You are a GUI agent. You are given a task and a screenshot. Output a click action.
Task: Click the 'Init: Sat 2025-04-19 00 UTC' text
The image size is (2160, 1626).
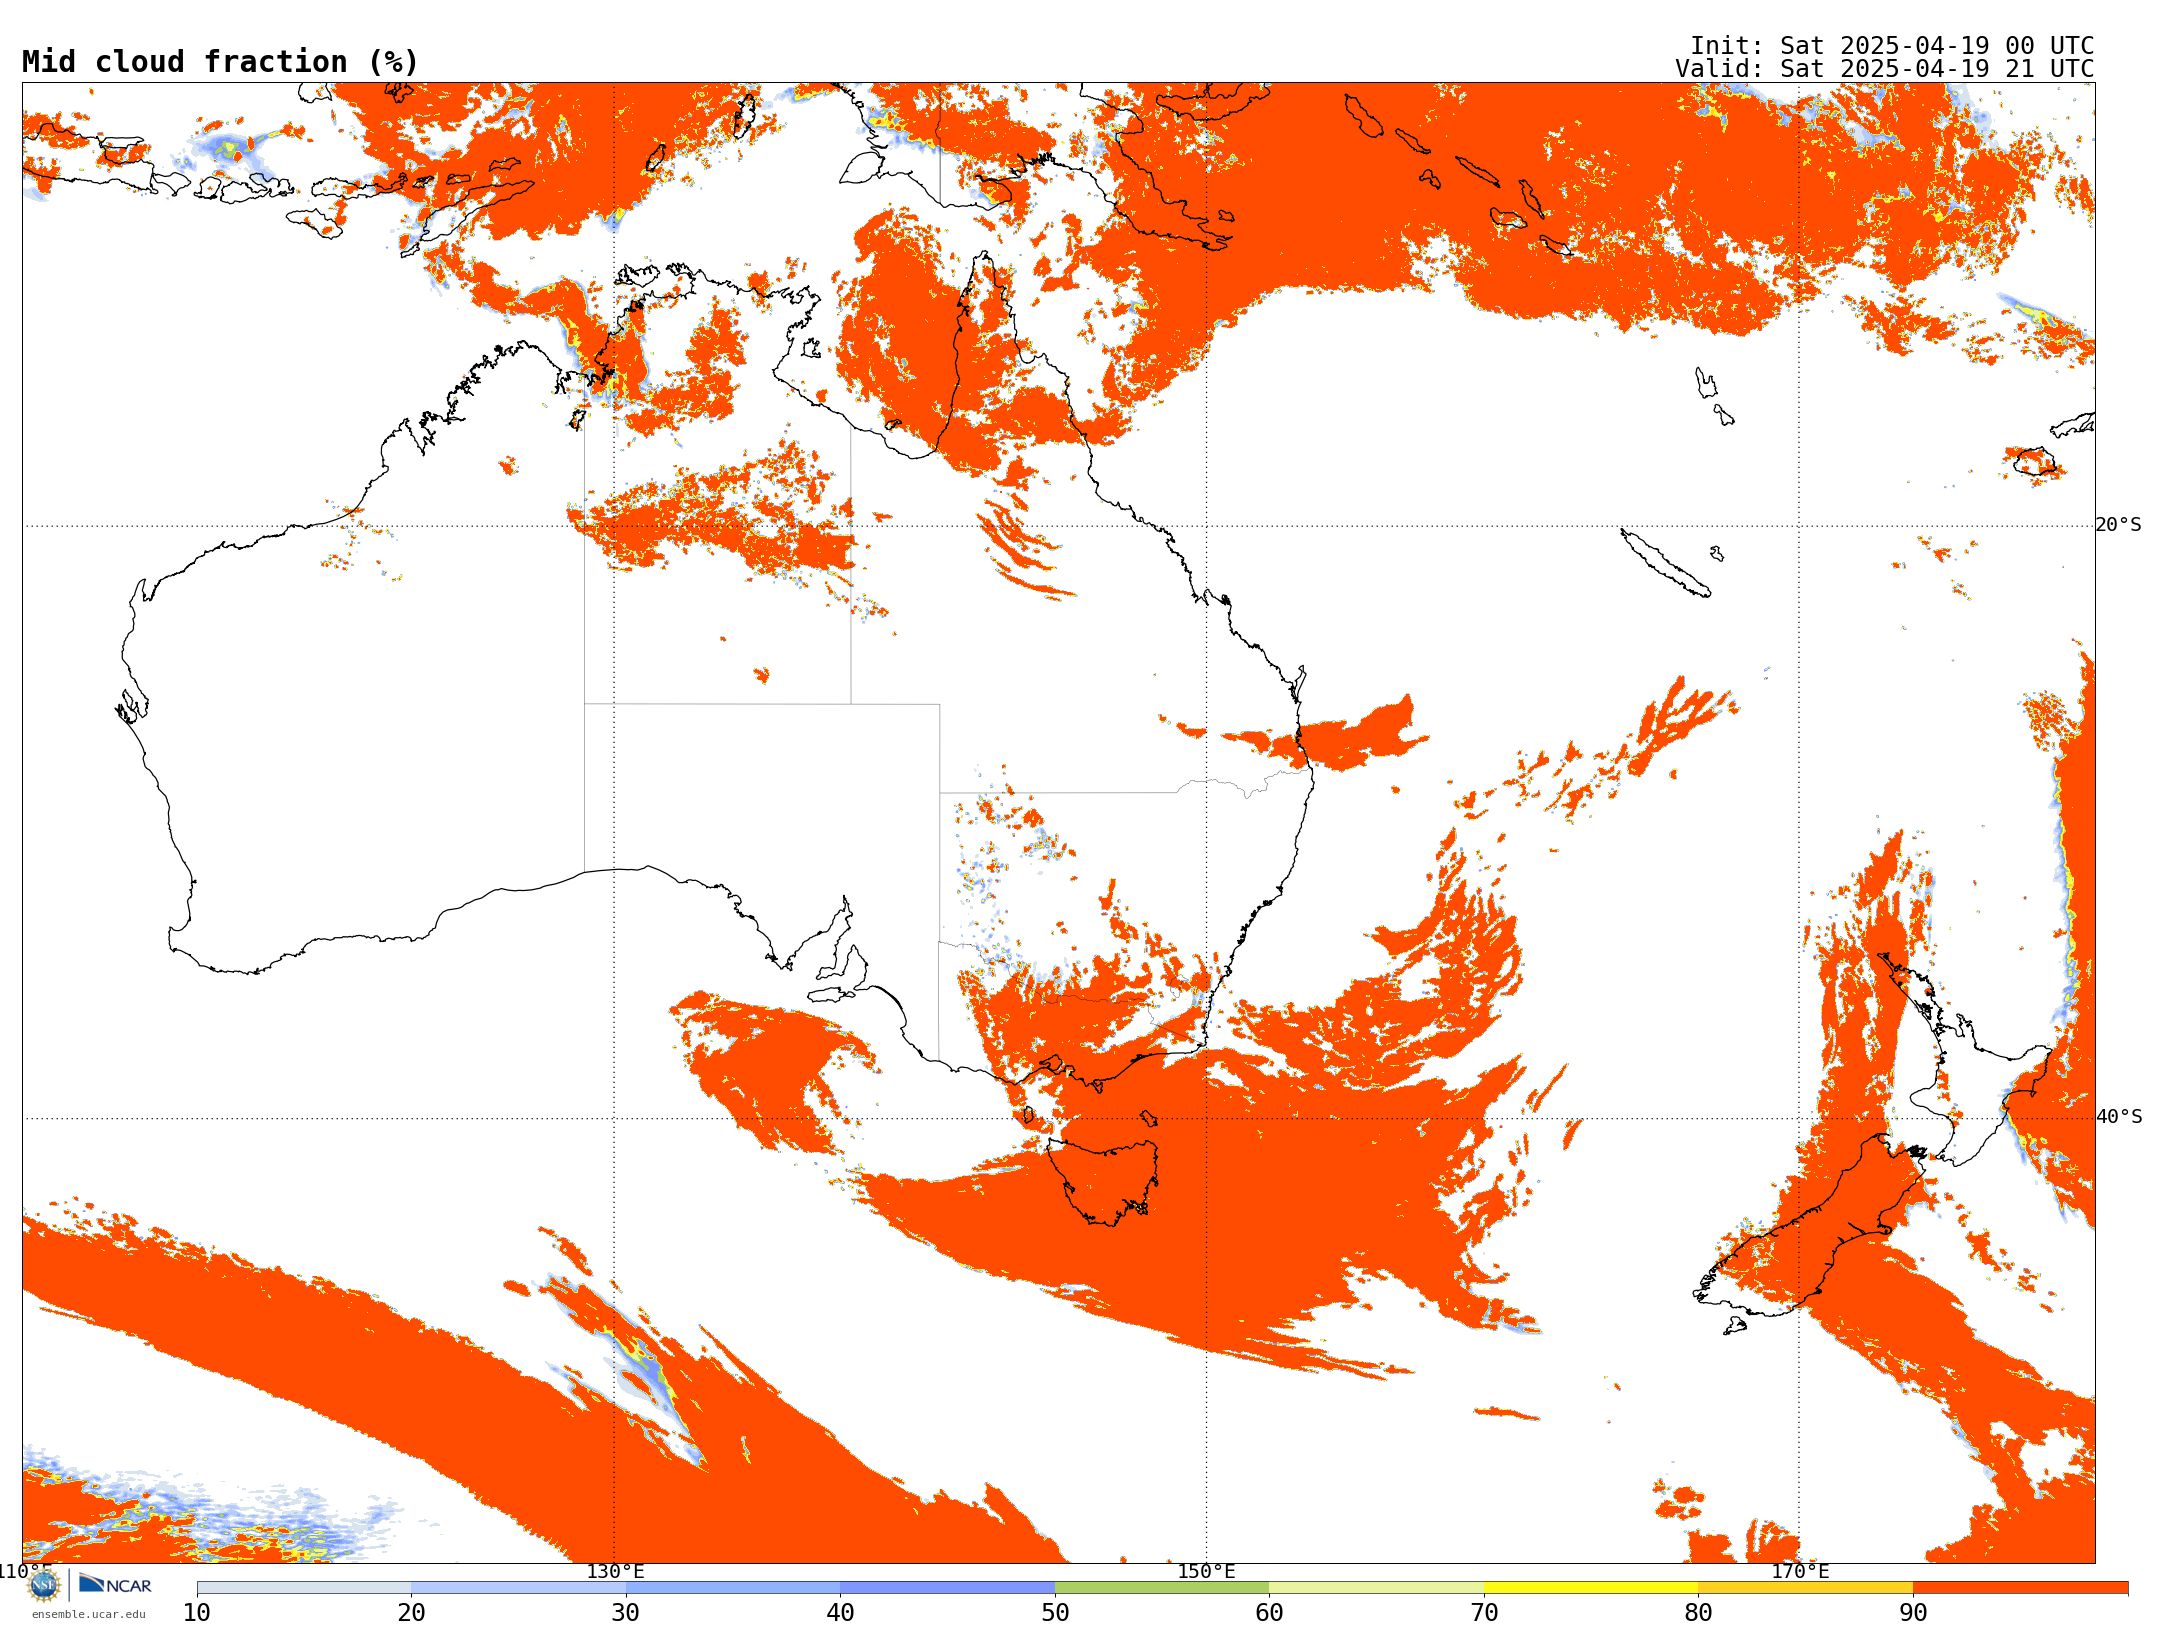click(x=1892, y=46)
